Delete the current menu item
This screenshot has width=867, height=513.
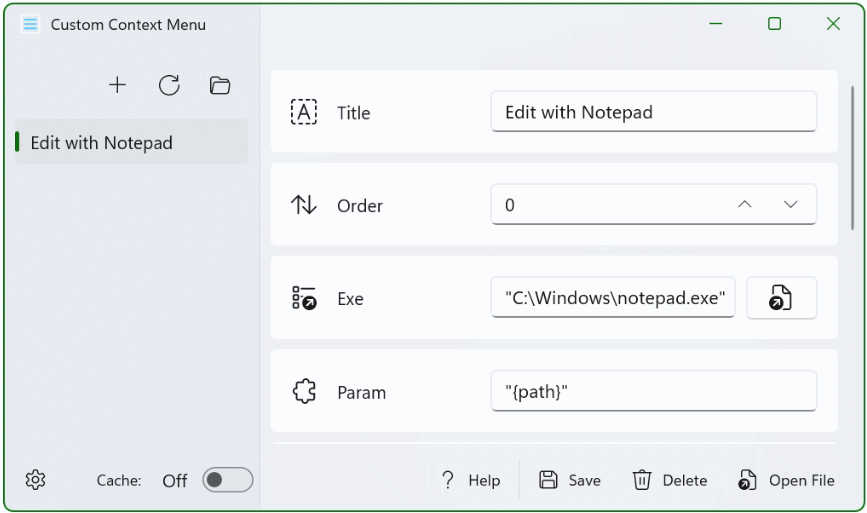click(x=670, y=480)
